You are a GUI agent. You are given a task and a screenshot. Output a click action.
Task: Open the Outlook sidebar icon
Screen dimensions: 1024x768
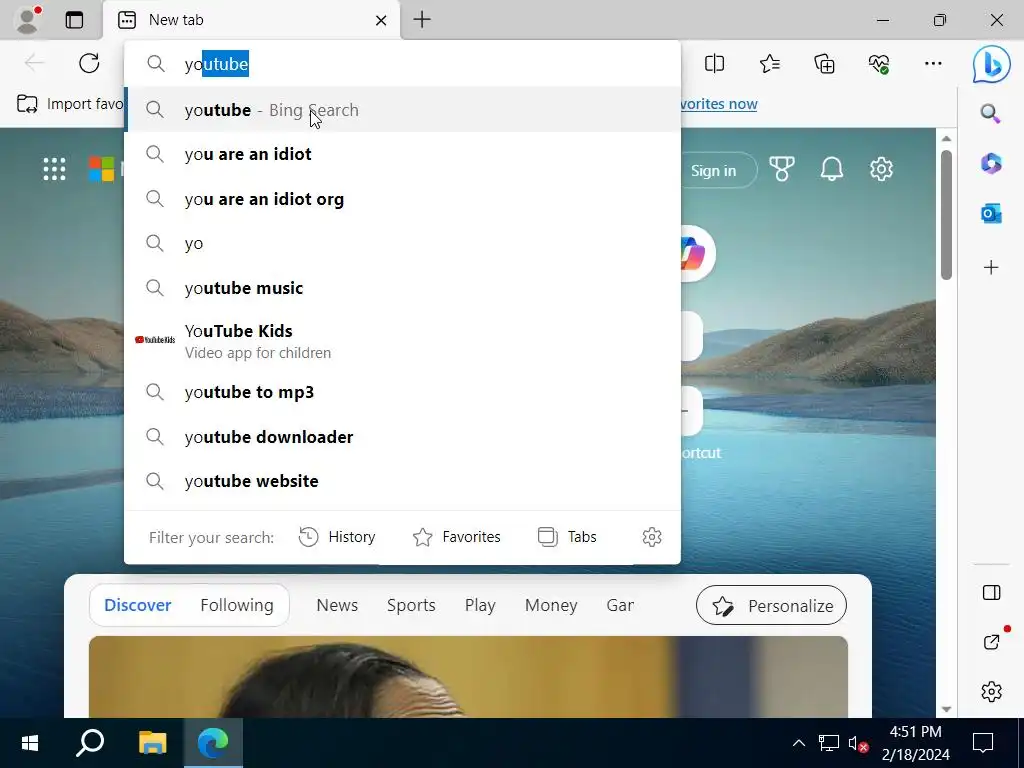pyautogui.click(x=991, y=214)
